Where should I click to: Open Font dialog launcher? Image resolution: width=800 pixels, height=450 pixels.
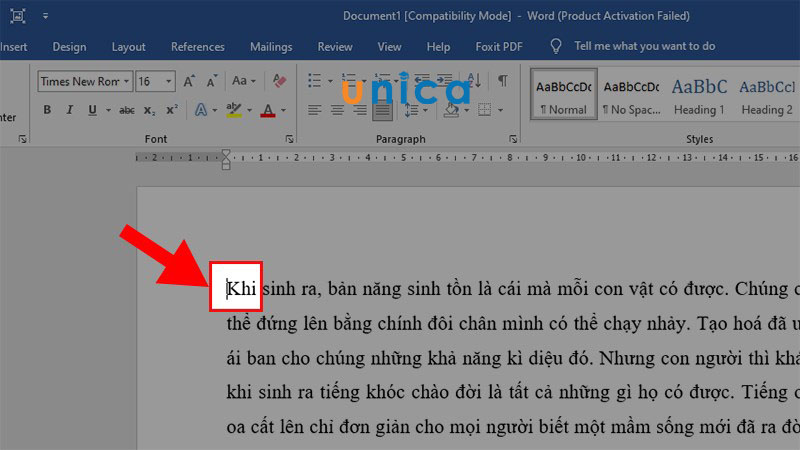[289, 139]
